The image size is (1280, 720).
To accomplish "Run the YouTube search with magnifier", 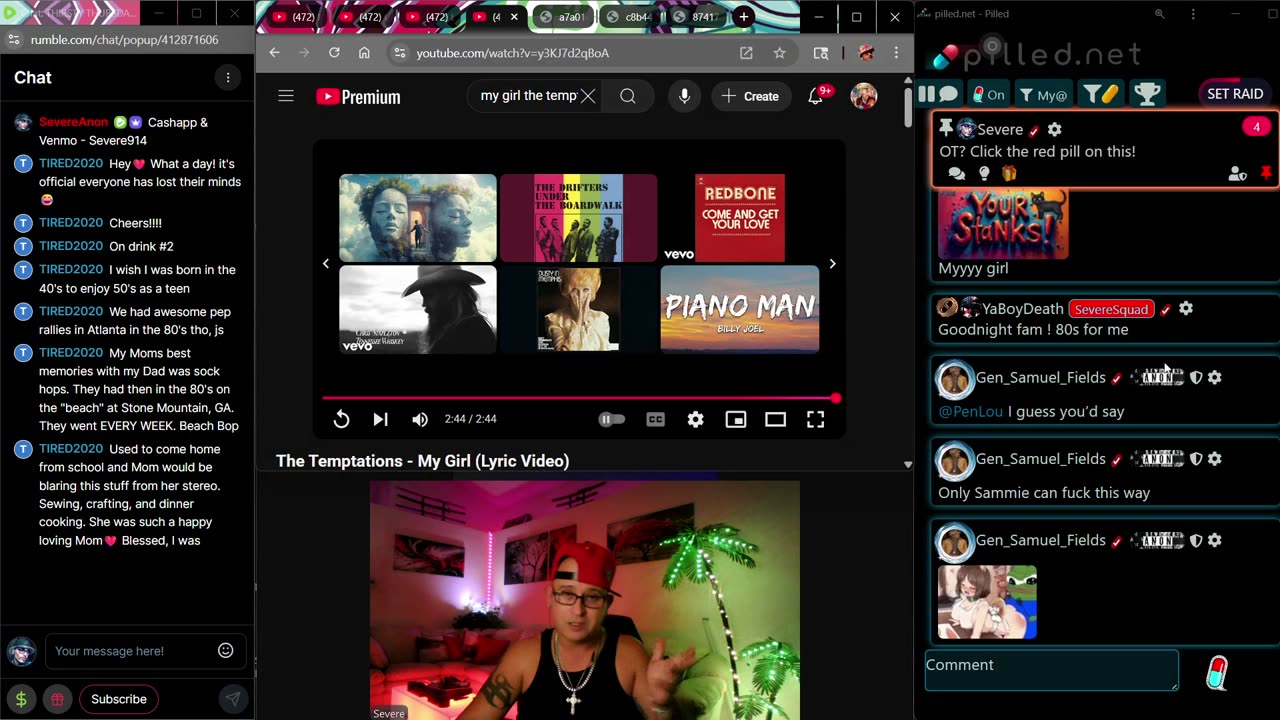I will (x=627, y=96).
